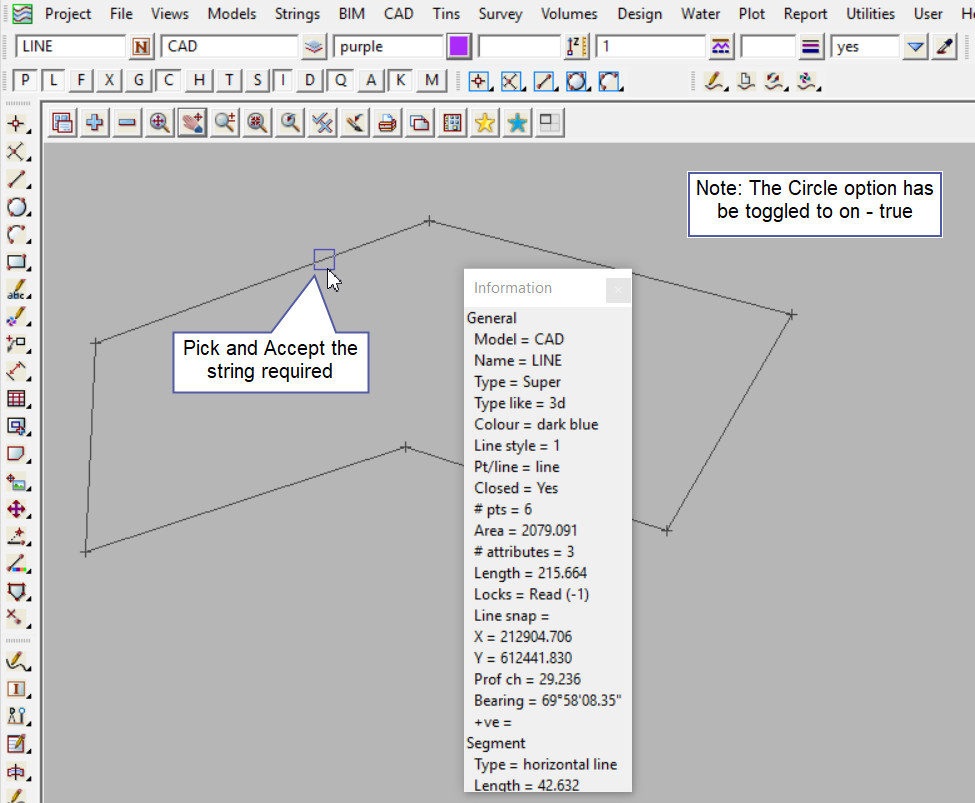Select the create line tool in left toolbar
Viewport: 975px width, 803px height.
tap(16, 180)
